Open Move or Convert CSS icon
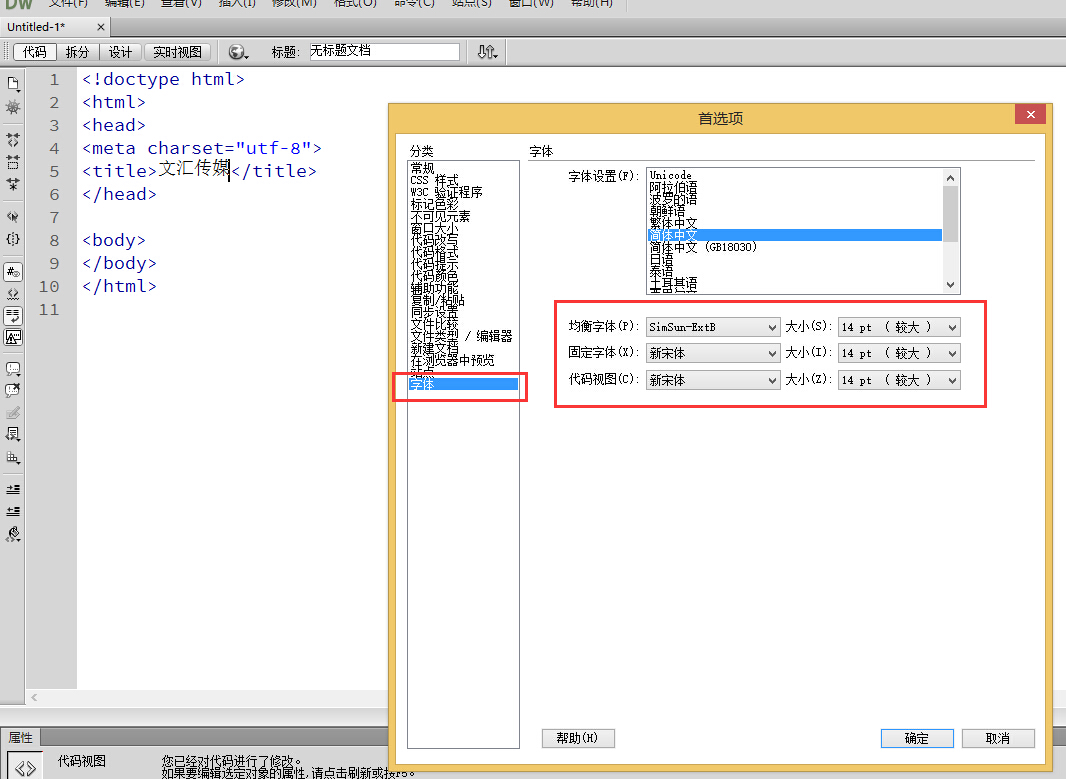1066x779 pixels. (13, 457)
